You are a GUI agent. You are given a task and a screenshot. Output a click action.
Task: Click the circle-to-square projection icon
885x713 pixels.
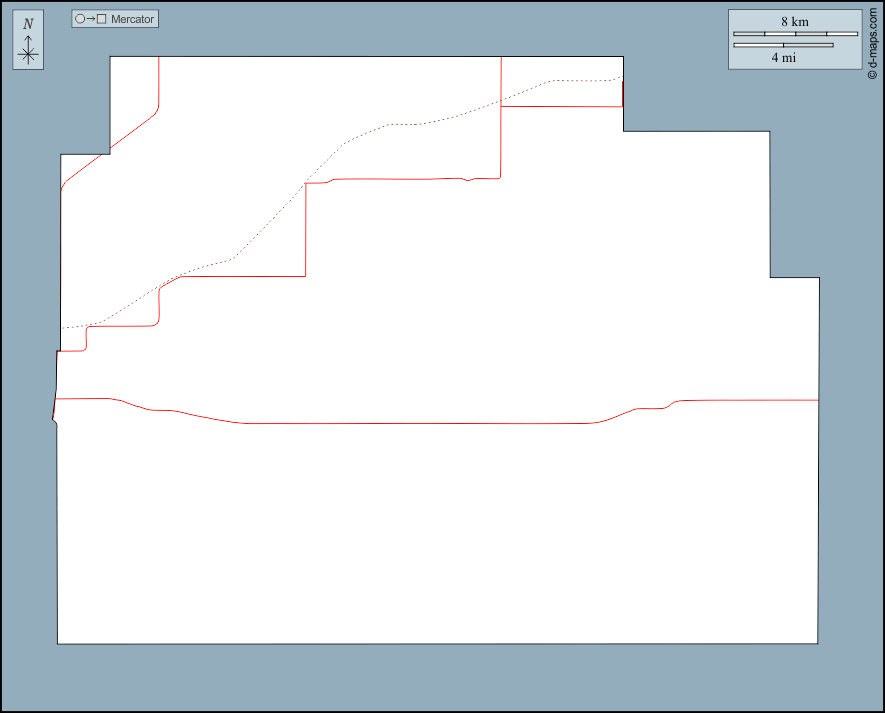click(91, 19)
